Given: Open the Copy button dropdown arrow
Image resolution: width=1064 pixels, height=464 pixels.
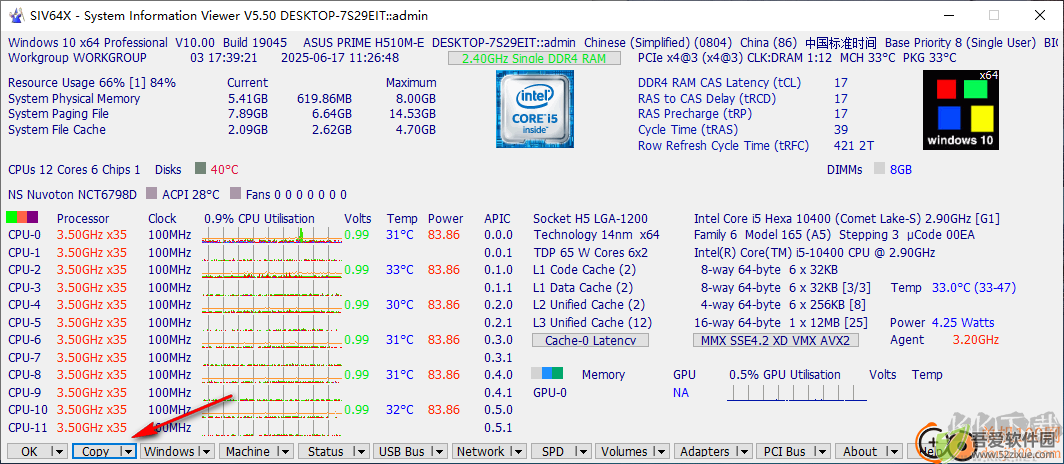Looking at the screenshot, I should 127,451.
